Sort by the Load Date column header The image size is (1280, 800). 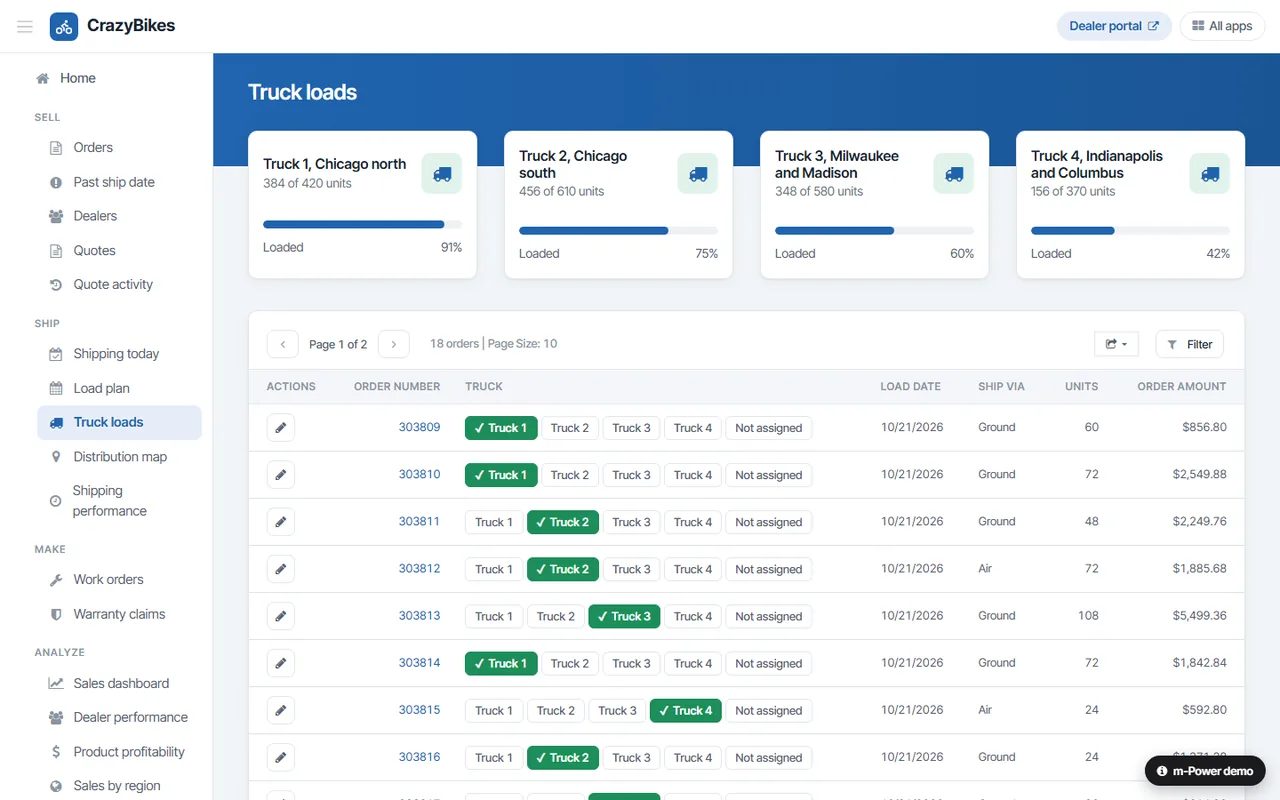pos(910,386)
